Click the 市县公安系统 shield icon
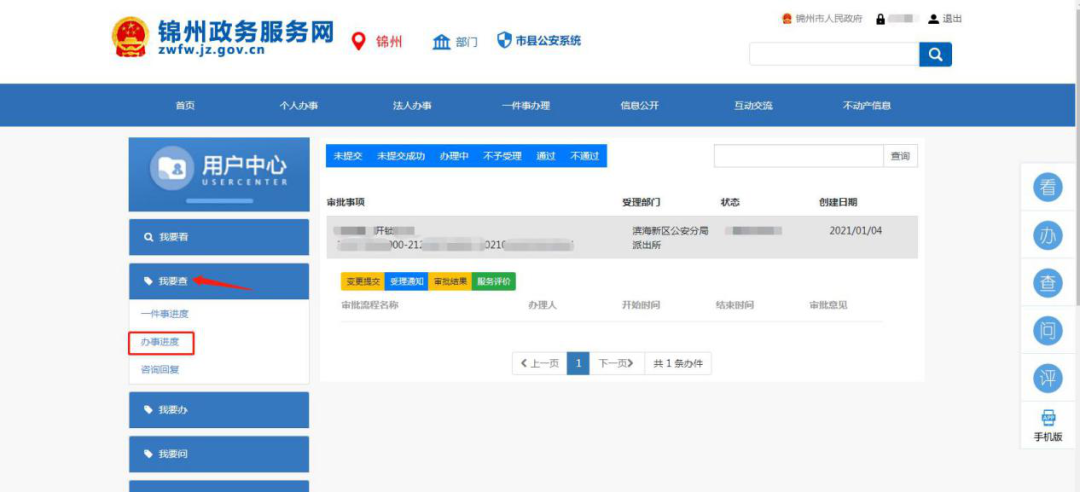The height and width of the screenshot is (492, 1080). [505, 40]
